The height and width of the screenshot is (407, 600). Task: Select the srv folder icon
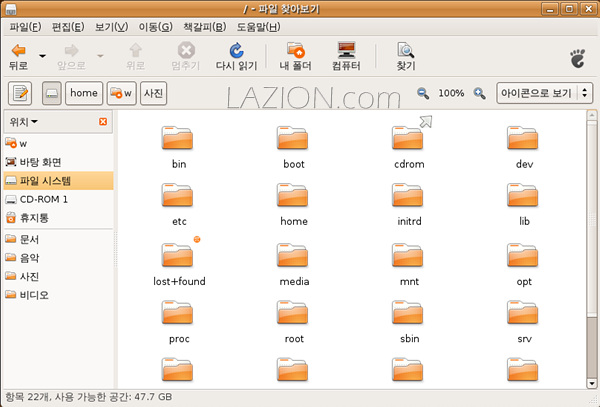pyautogui.click(x=523, y=312)
